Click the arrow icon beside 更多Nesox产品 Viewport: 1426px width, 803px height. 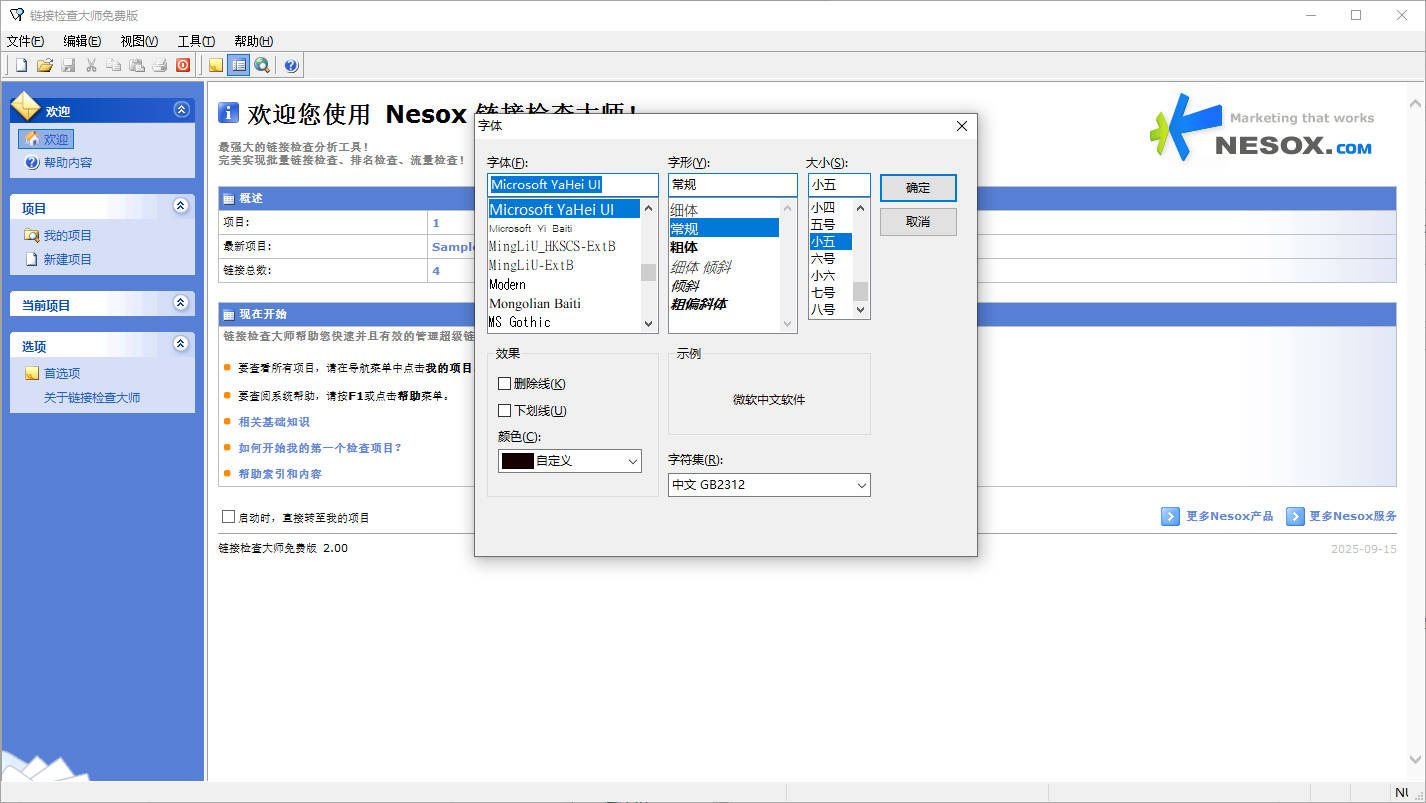pos(1170,516)
